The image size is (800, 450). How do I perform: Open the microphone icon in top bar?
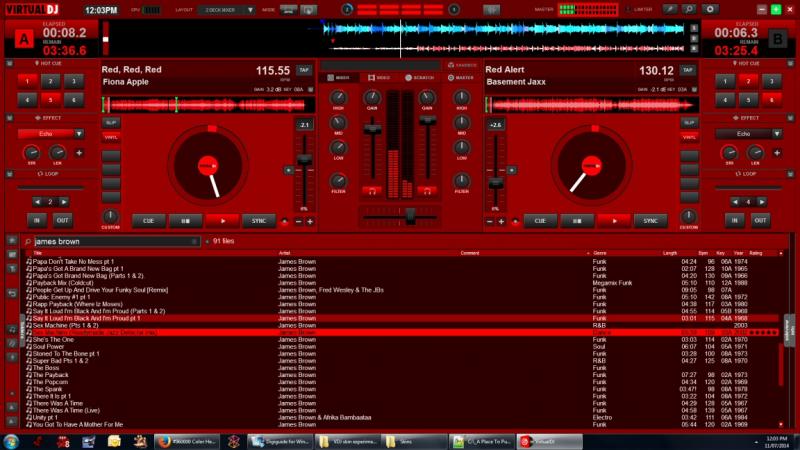click(x=670, y=9)
